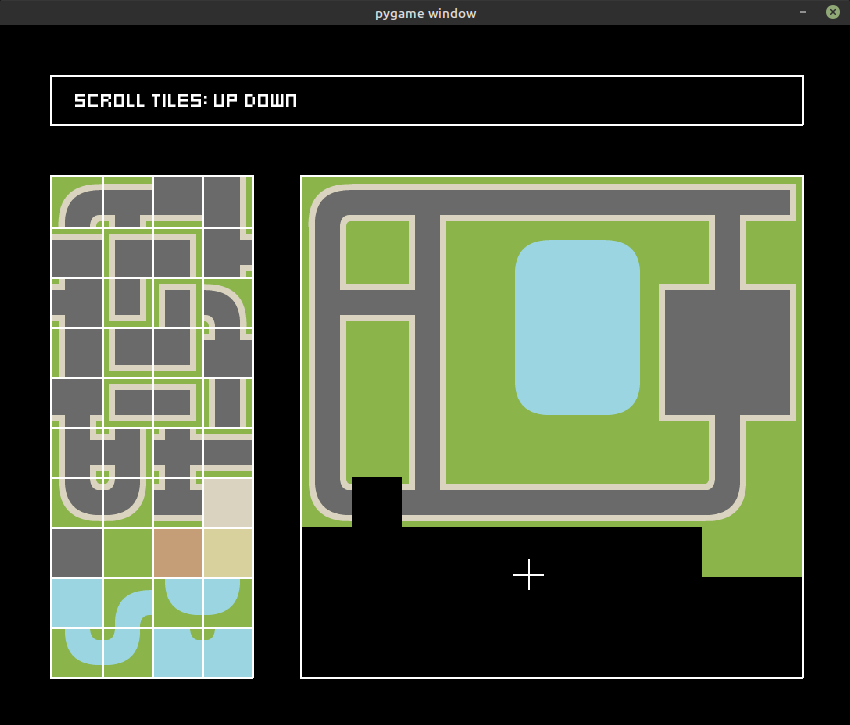Select the left end of the flat enclosed lot tile
This screenshot has width=850, height=725.
pyautogui.click(x=127, y=402)
